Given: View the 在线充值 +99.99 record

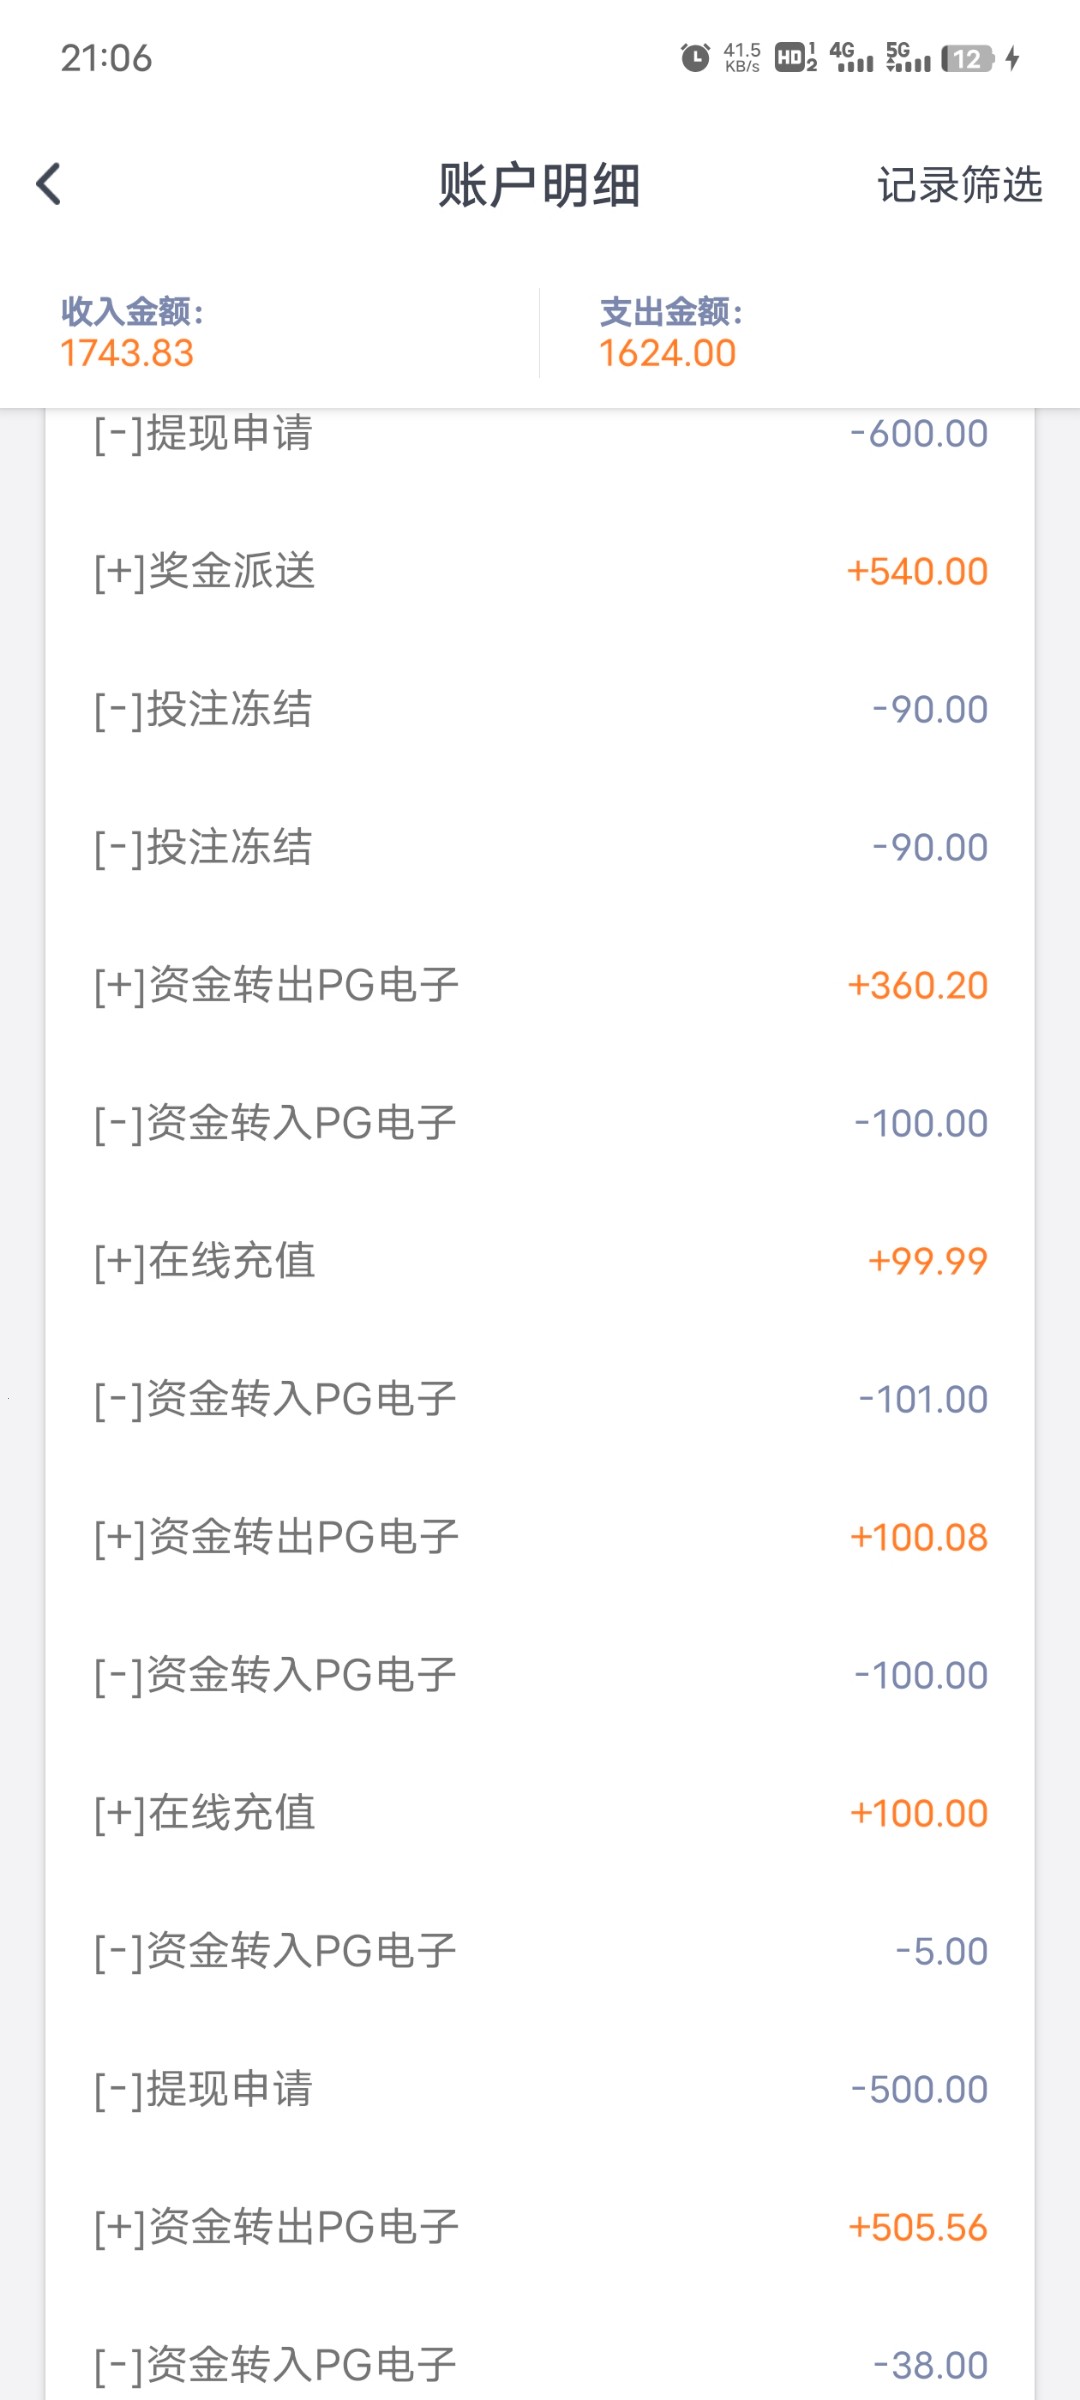Looking at the screenshot, I should point(540,1261).
